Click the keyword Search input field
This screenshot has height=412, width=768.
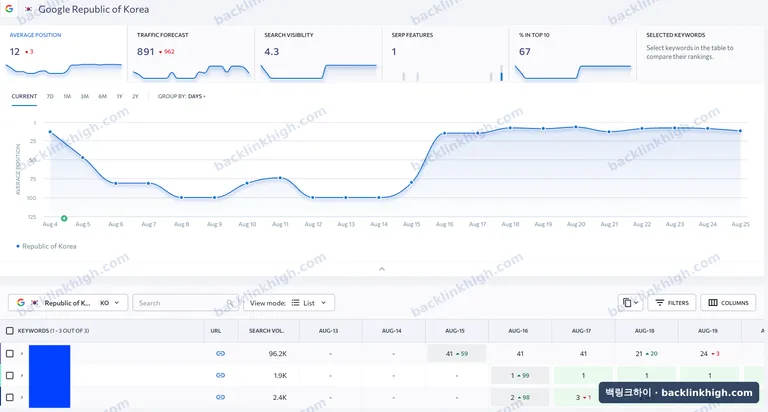[185, 303]
